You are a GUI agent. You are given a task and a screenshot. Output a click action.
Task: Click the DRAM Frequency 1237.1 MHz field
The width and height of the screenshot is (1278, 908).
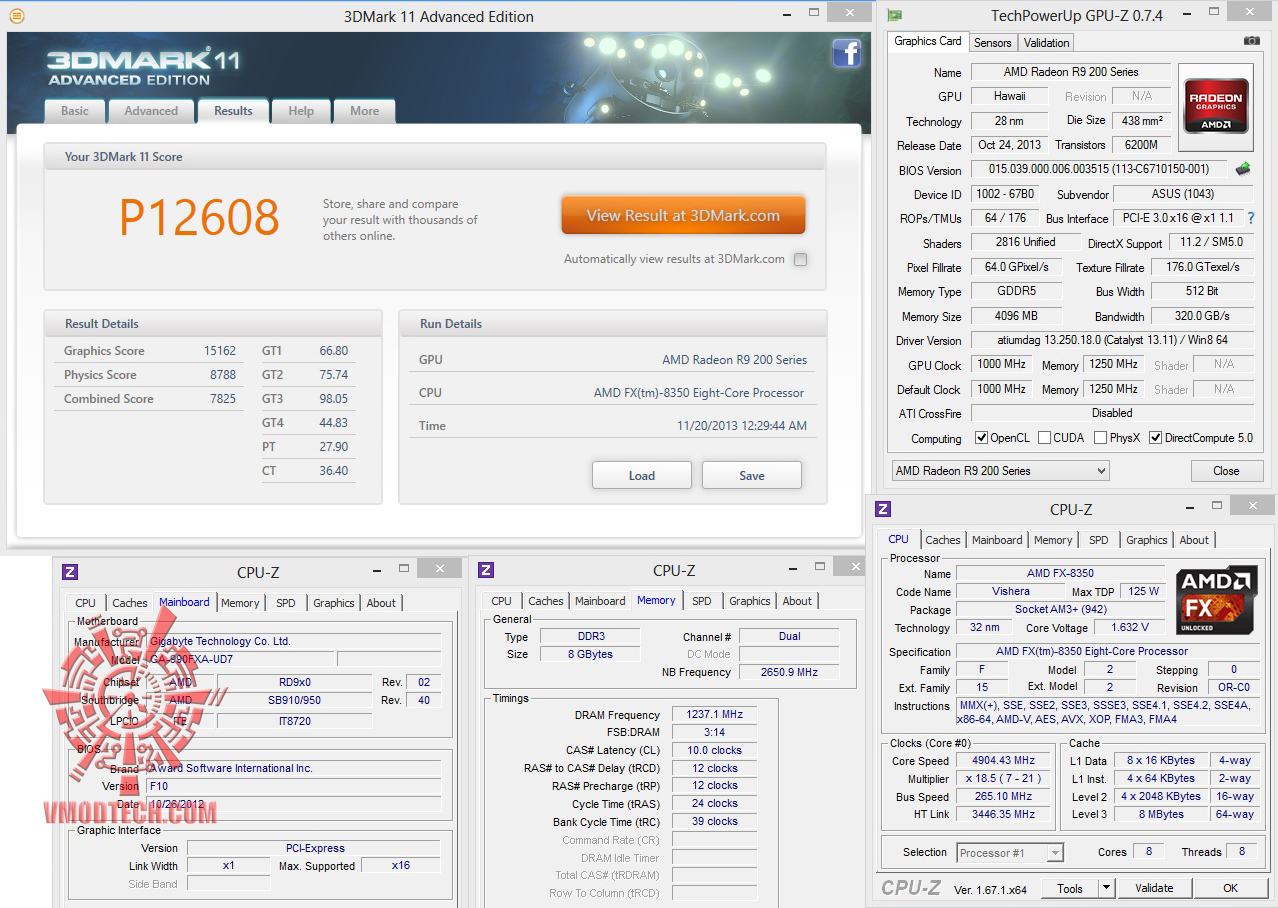pyautogui.click(x=714, y=714)
